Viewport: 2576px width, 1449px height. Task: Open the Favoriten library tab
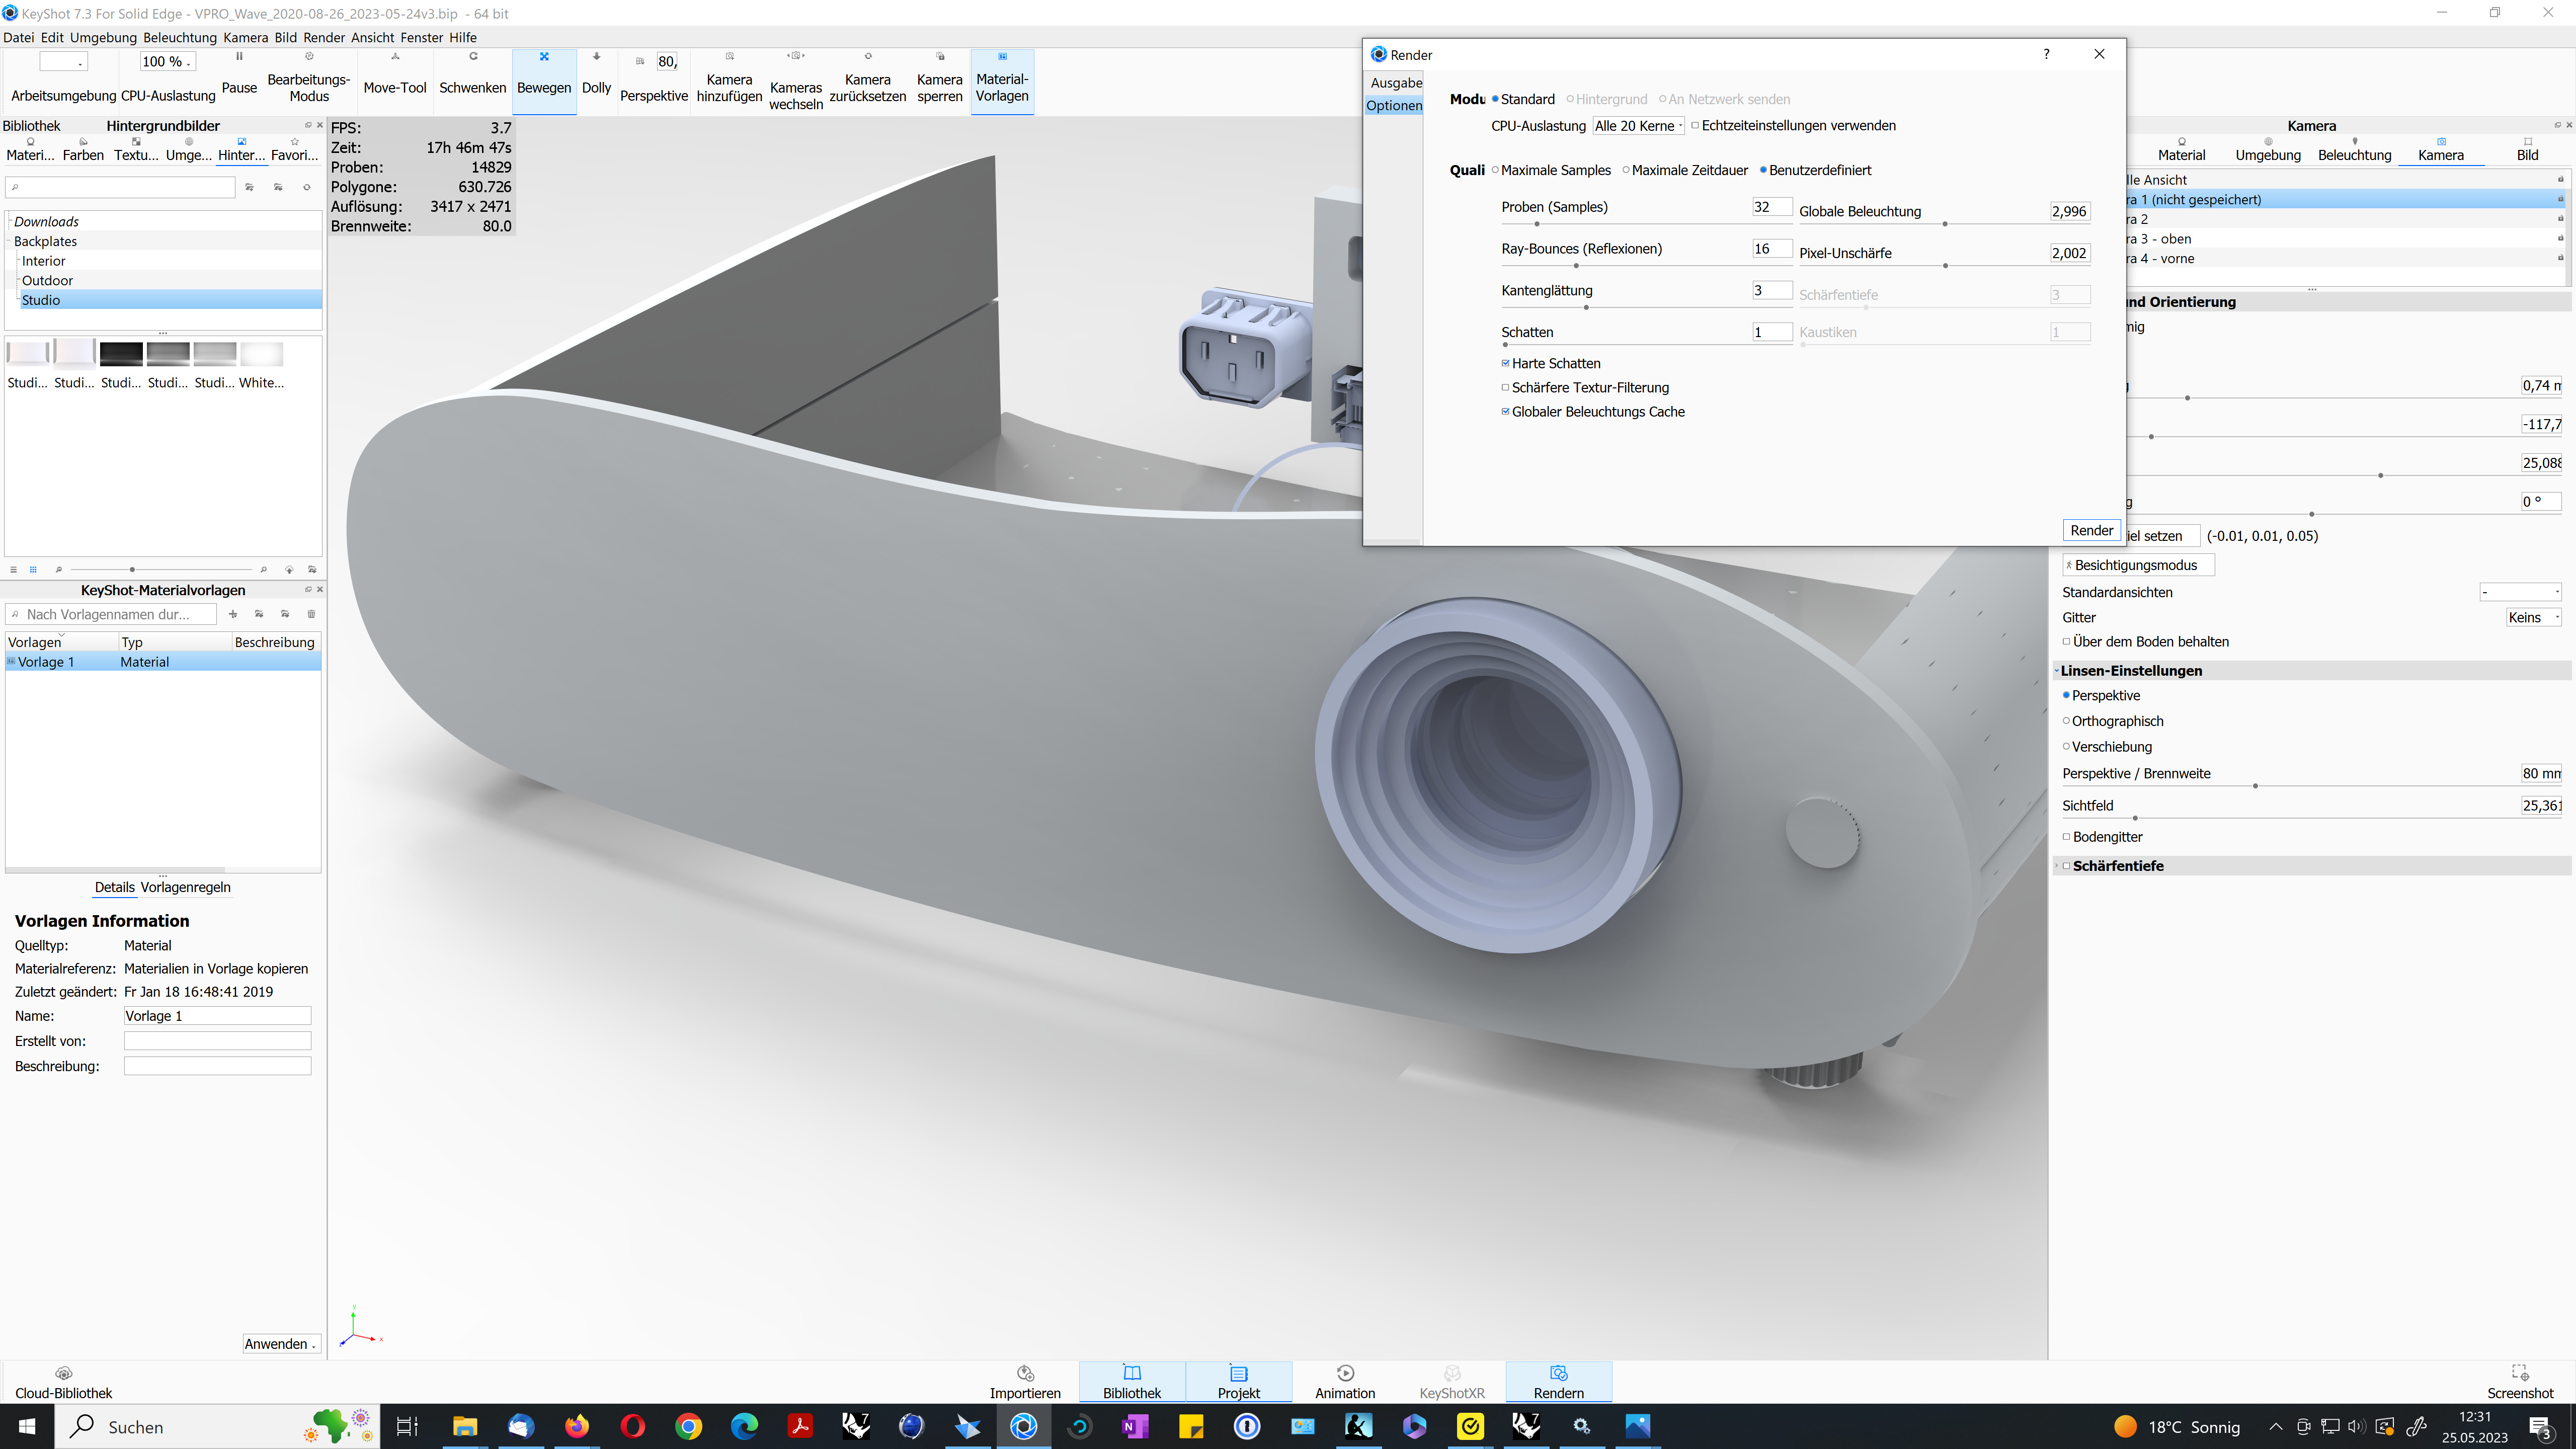coord(295,149)
